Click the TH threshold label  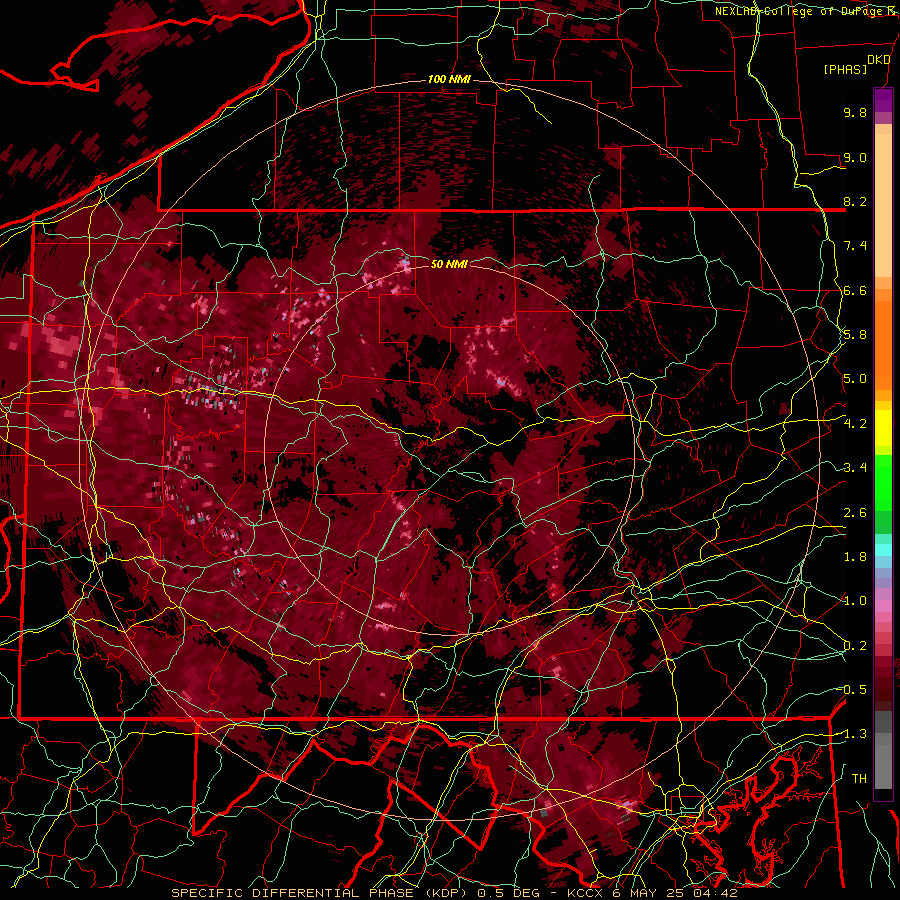859,778
